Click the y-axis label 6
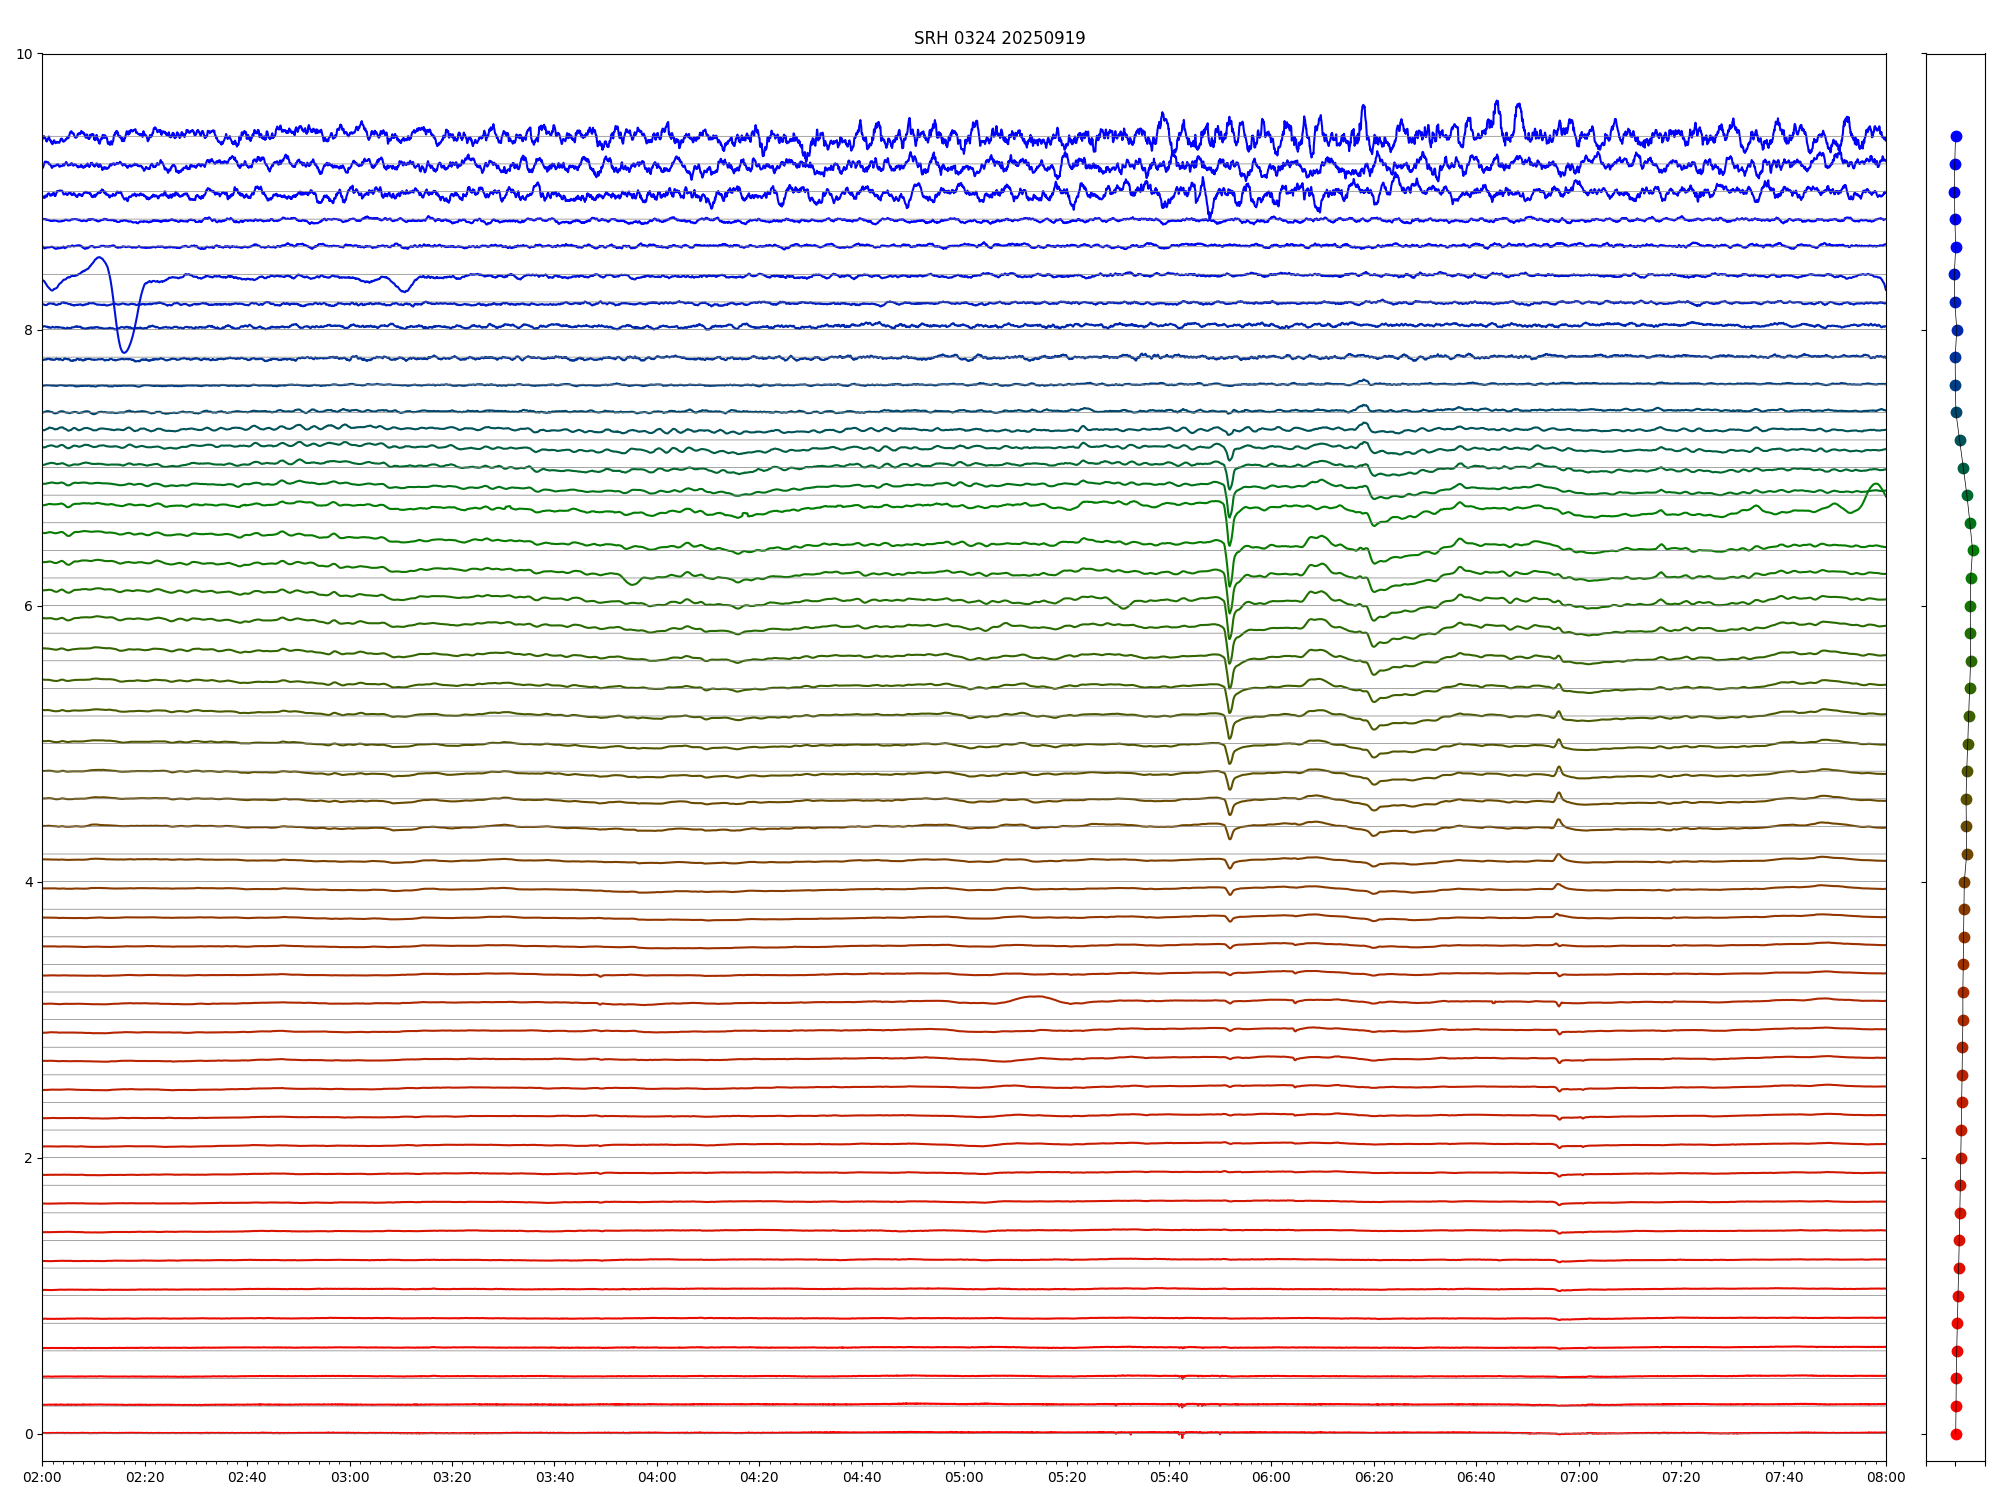Viewport: 2000px width, 1500px height. pos(28,606)
